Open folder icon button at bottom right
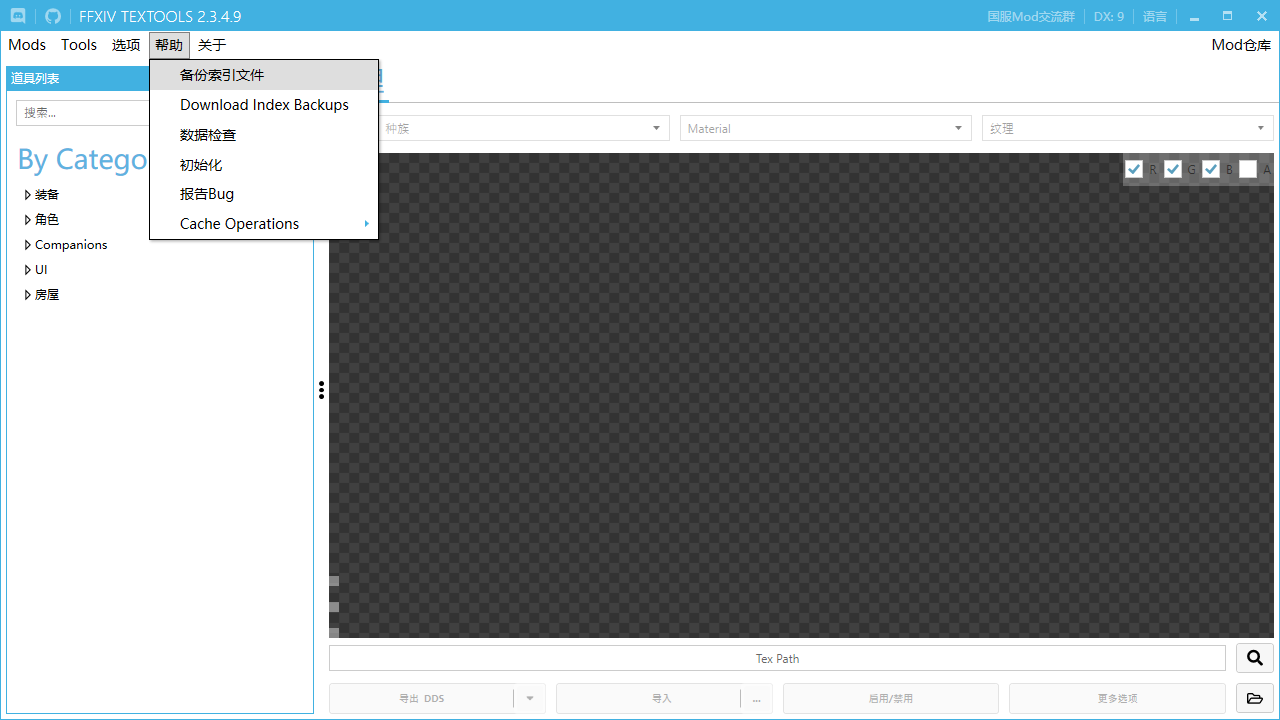This screenshot has height=720, width=1280. [1255, 698]
